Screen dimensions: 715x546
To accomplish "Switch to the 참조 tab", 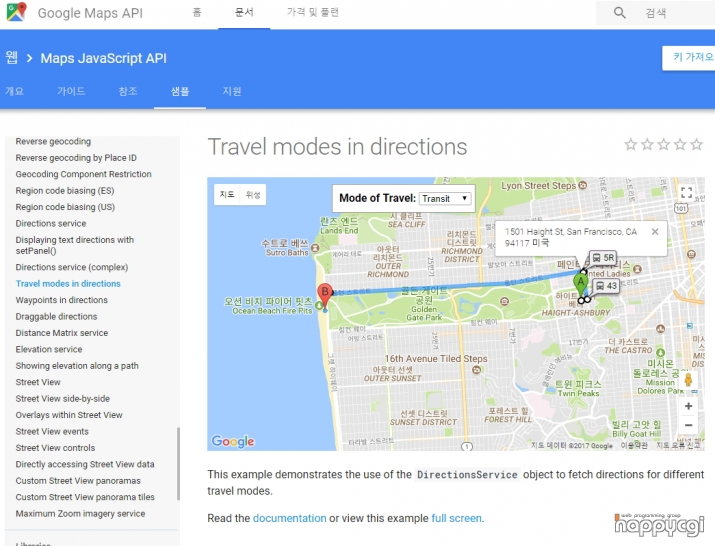I will click(x=128, y=91).
